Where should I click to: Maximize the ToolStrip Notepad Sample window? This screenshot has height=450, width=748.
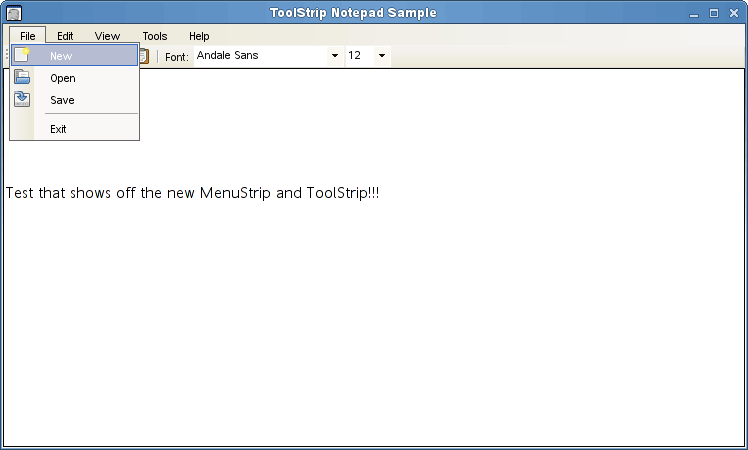click(x=713, y=14)
